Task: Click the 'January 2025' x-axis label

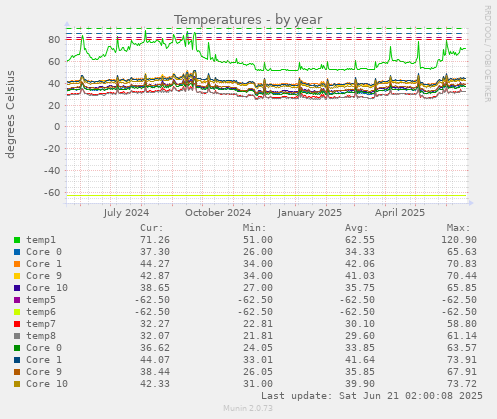Action: coord(310,213)
